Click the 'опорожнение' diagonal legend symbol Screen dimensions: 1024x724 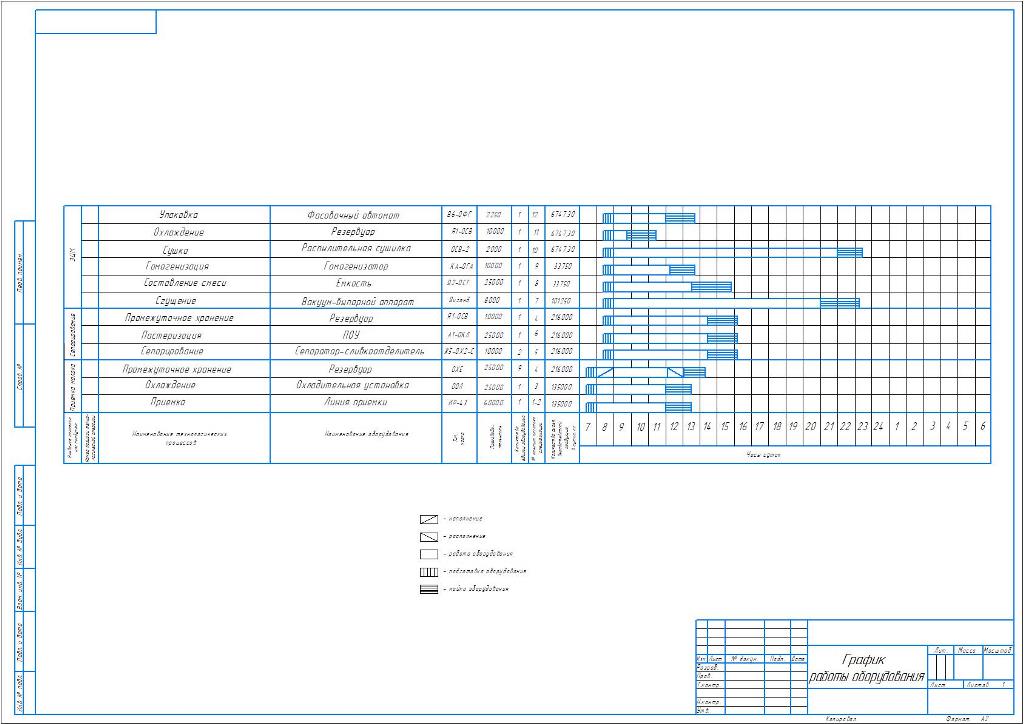(428, 537)
